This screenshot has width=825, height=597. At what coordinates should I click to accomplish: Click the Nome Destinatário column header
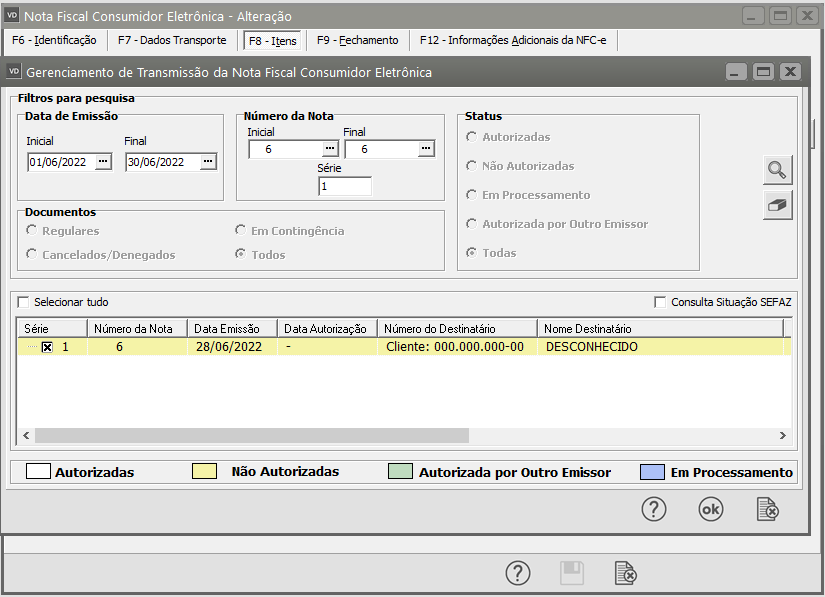coord(588,329)
